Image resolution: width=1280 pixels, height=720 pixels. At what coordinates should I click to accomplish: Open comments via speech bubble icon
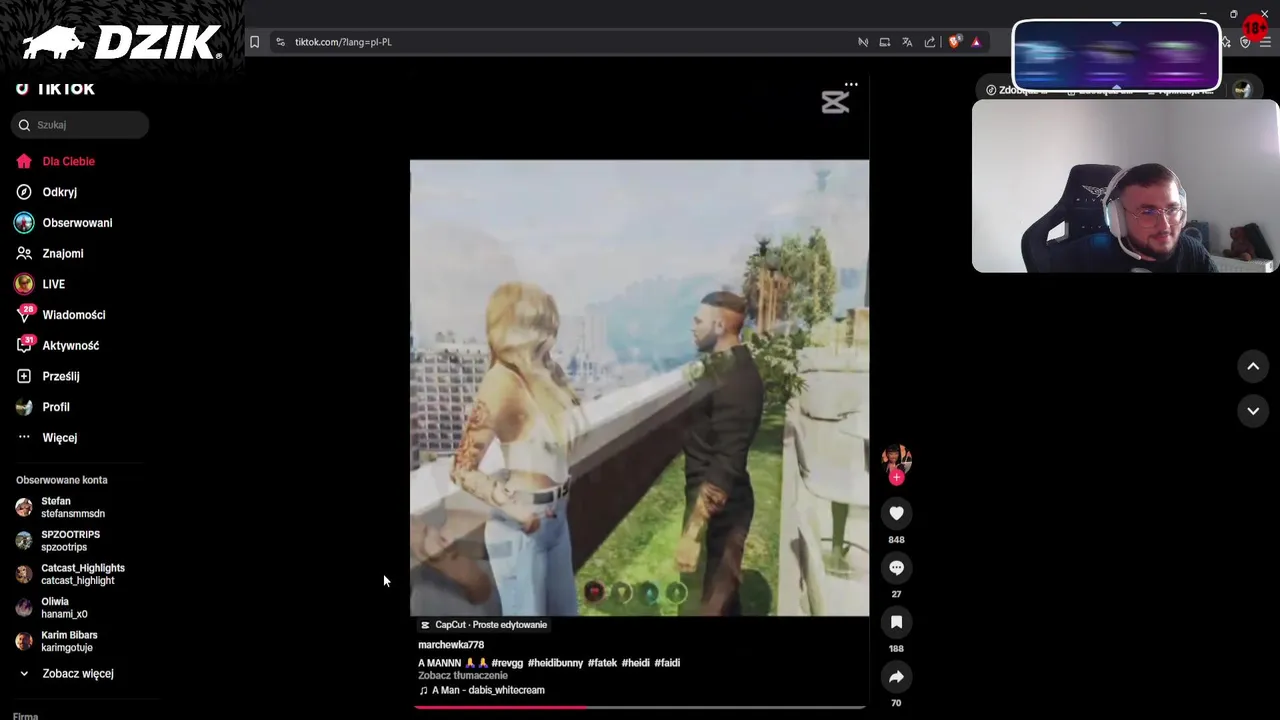click(896, 568)
